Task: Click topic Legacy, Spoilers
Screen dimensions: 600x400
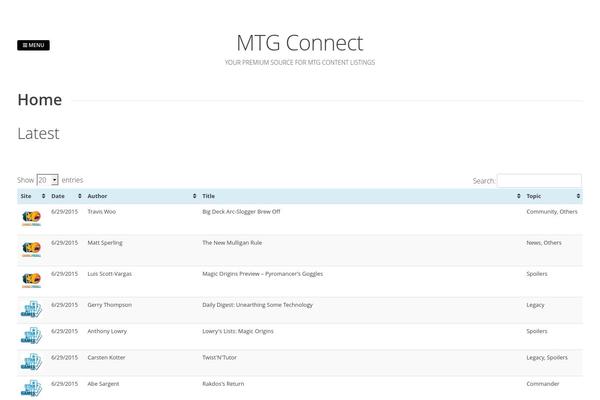Action: [x=547, y=357]
